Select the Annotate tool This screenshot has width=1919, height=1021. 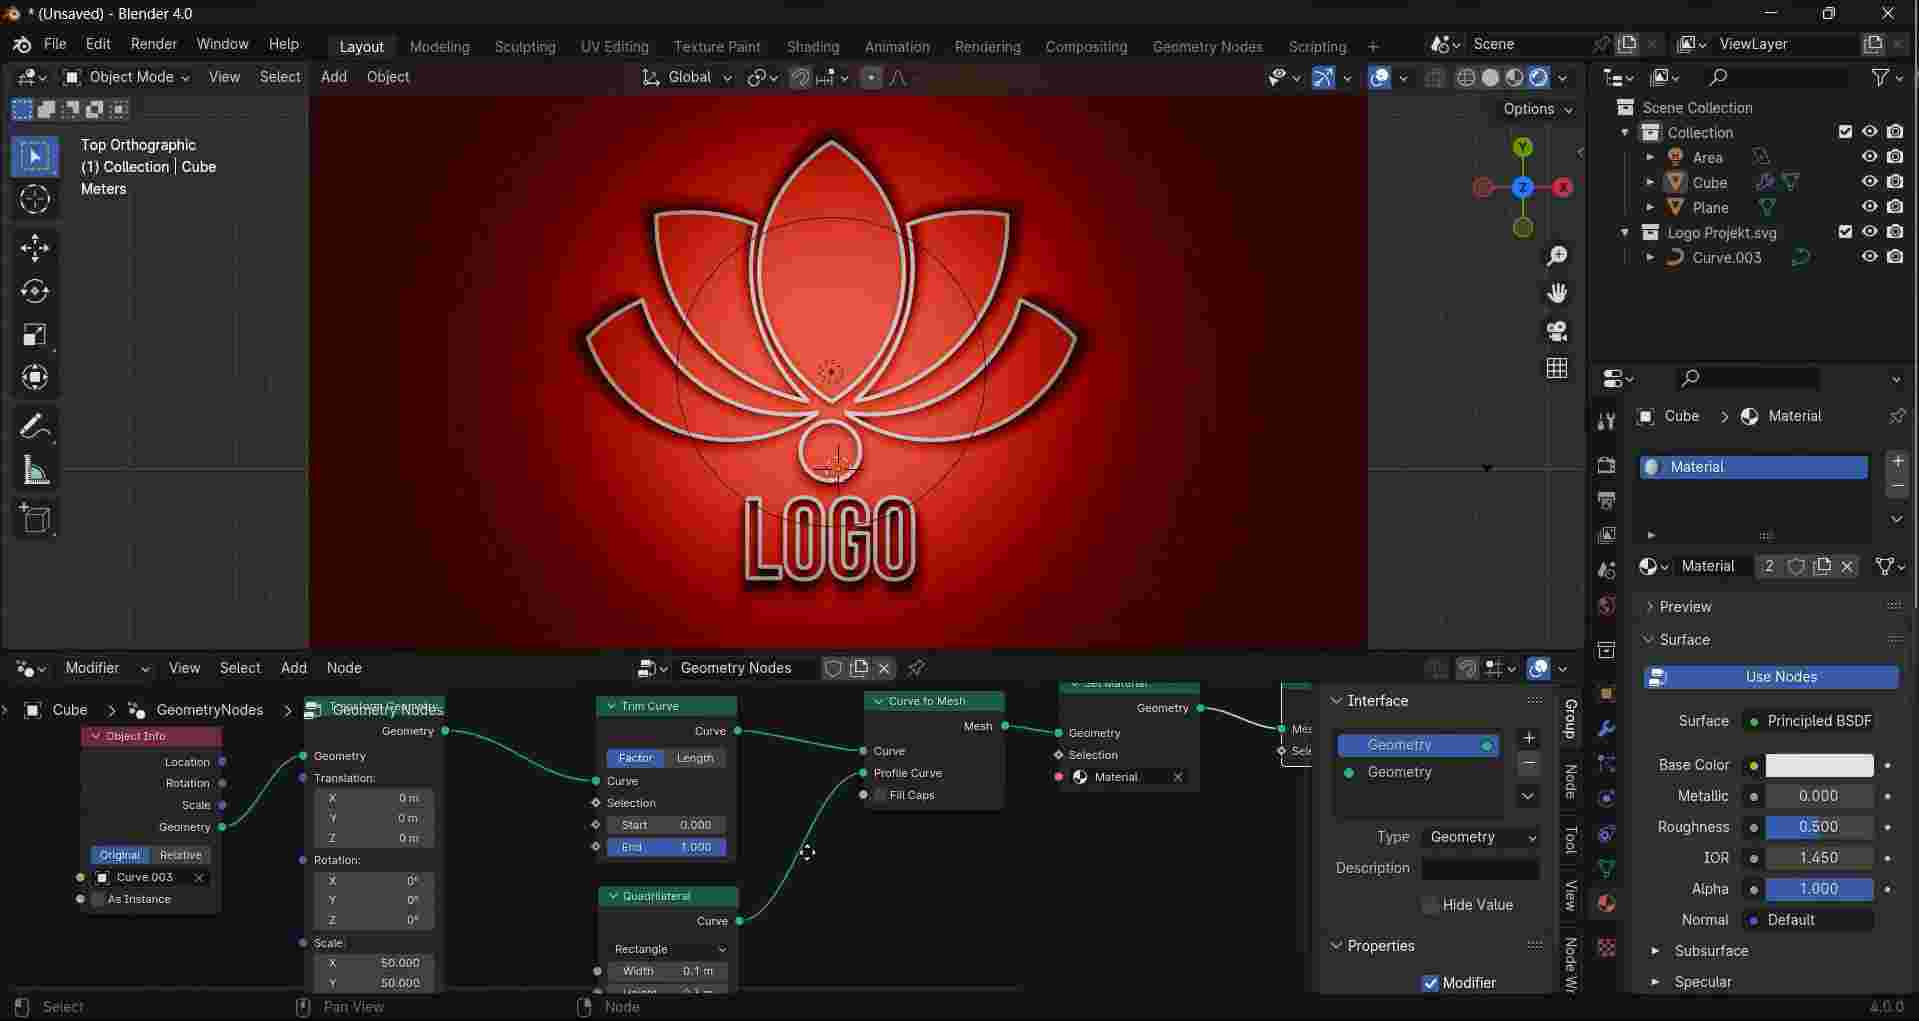tap(35, 427)
